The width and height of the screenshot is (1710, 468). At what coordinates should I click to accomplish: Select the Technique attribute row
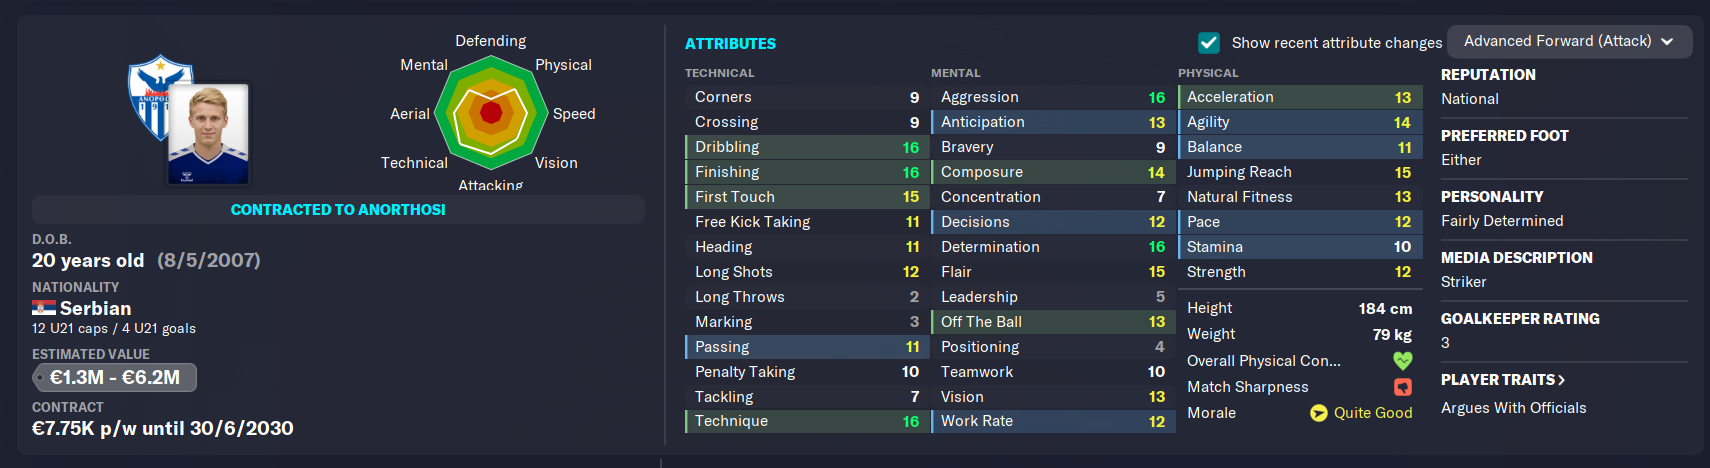[806, 421]
